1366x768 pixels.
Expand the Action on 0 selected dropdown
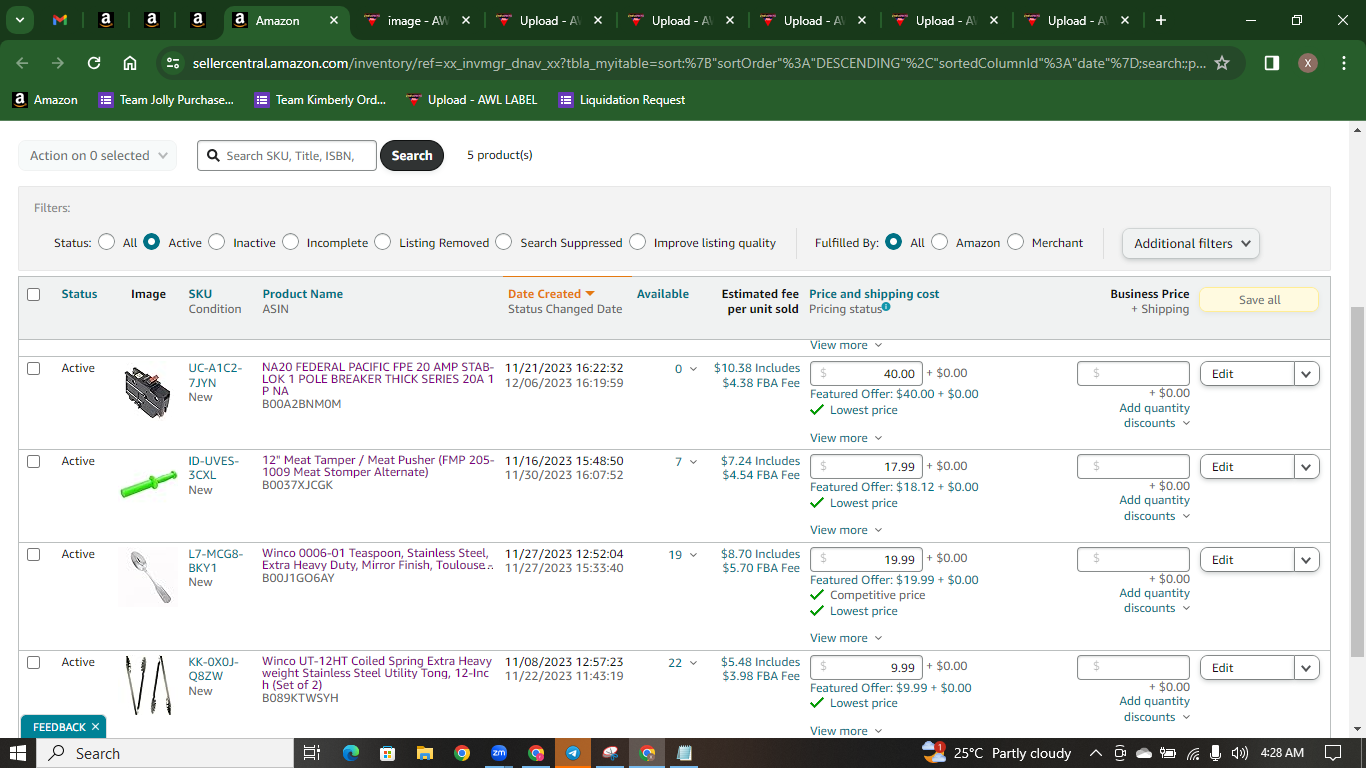click(x=98, y=155)
